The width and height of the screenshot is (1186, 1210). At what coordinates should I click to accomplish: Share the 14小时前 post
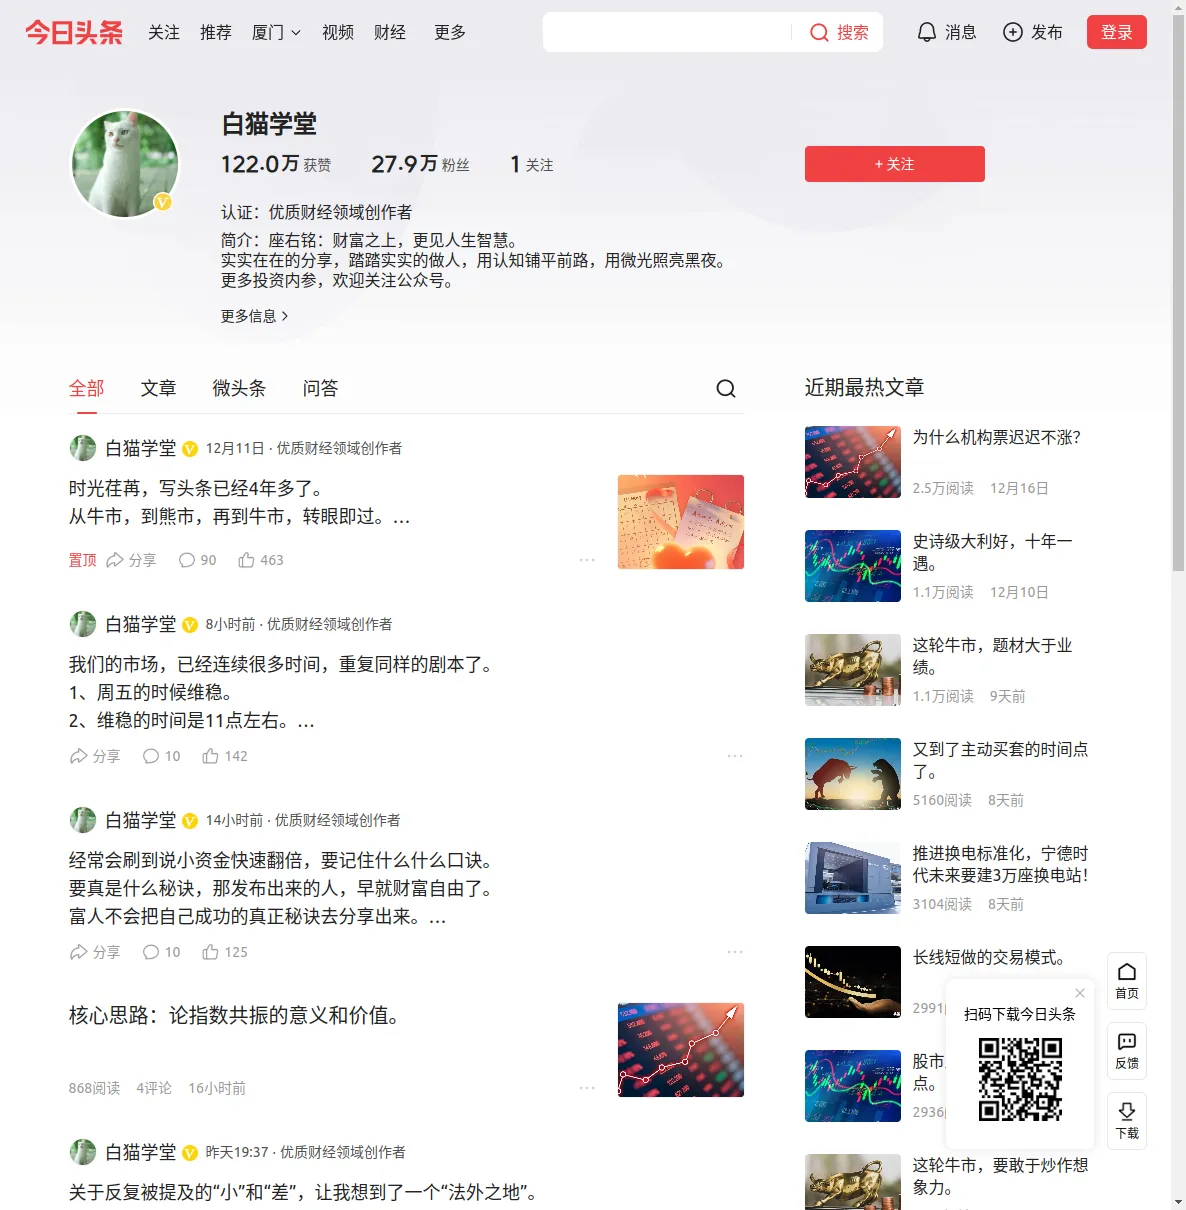tap(95, 952)
